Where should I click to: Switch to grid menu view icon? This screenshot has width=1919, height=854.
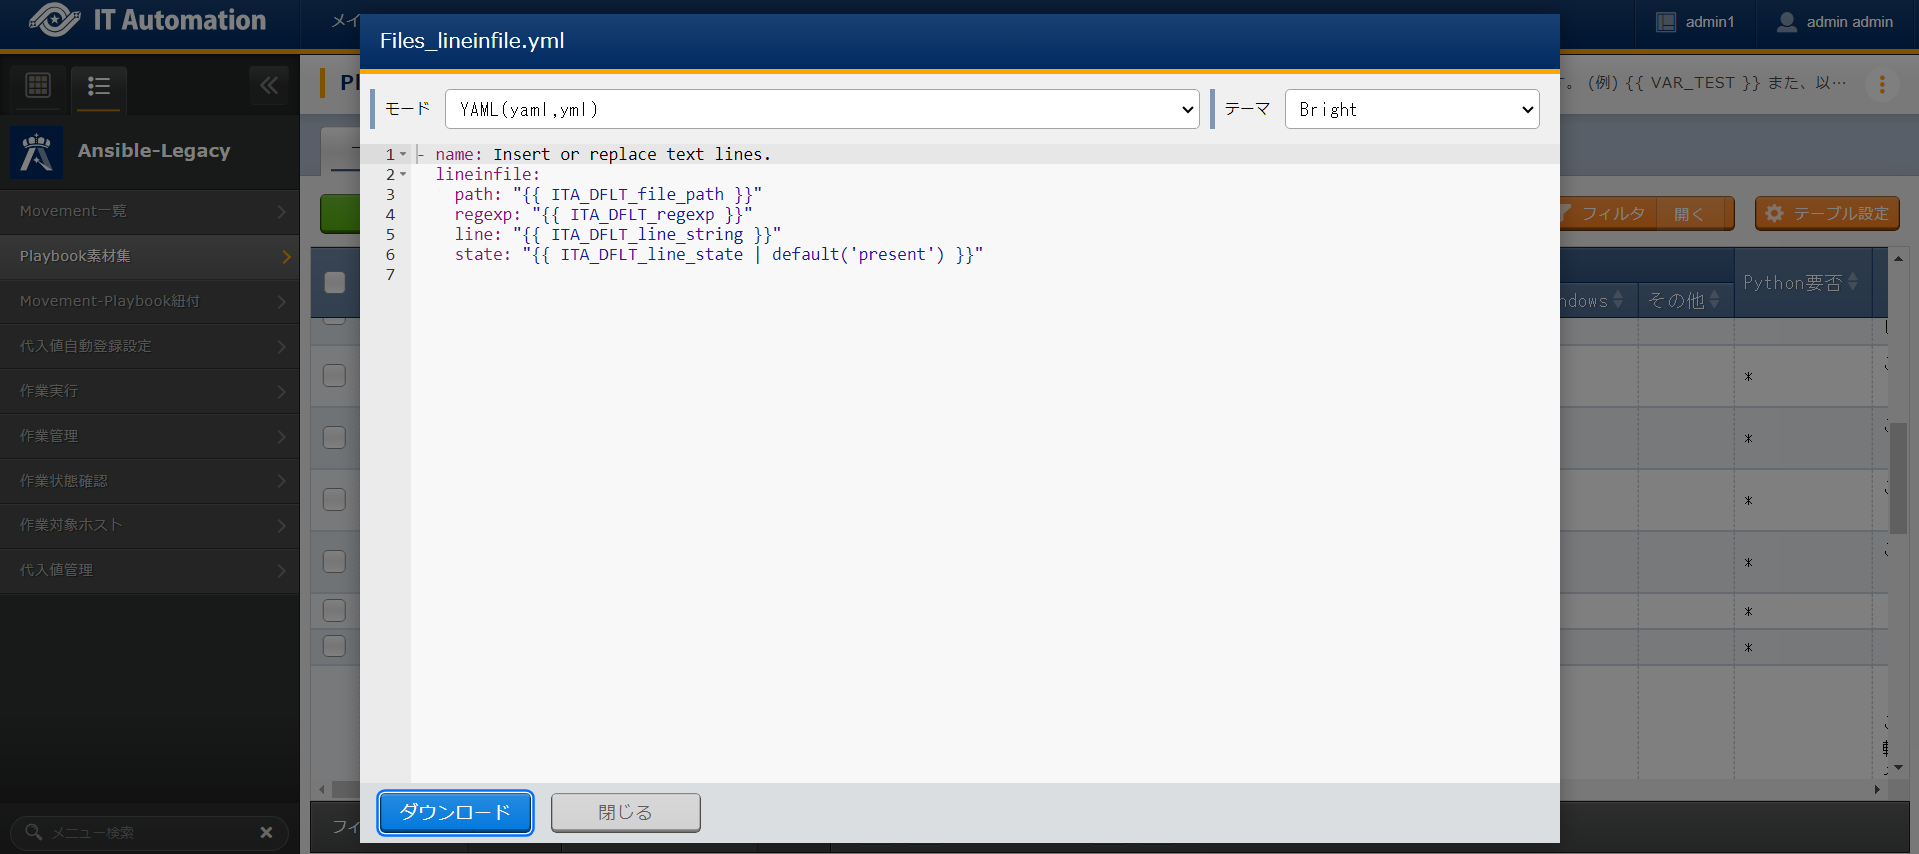click(38, 86)
